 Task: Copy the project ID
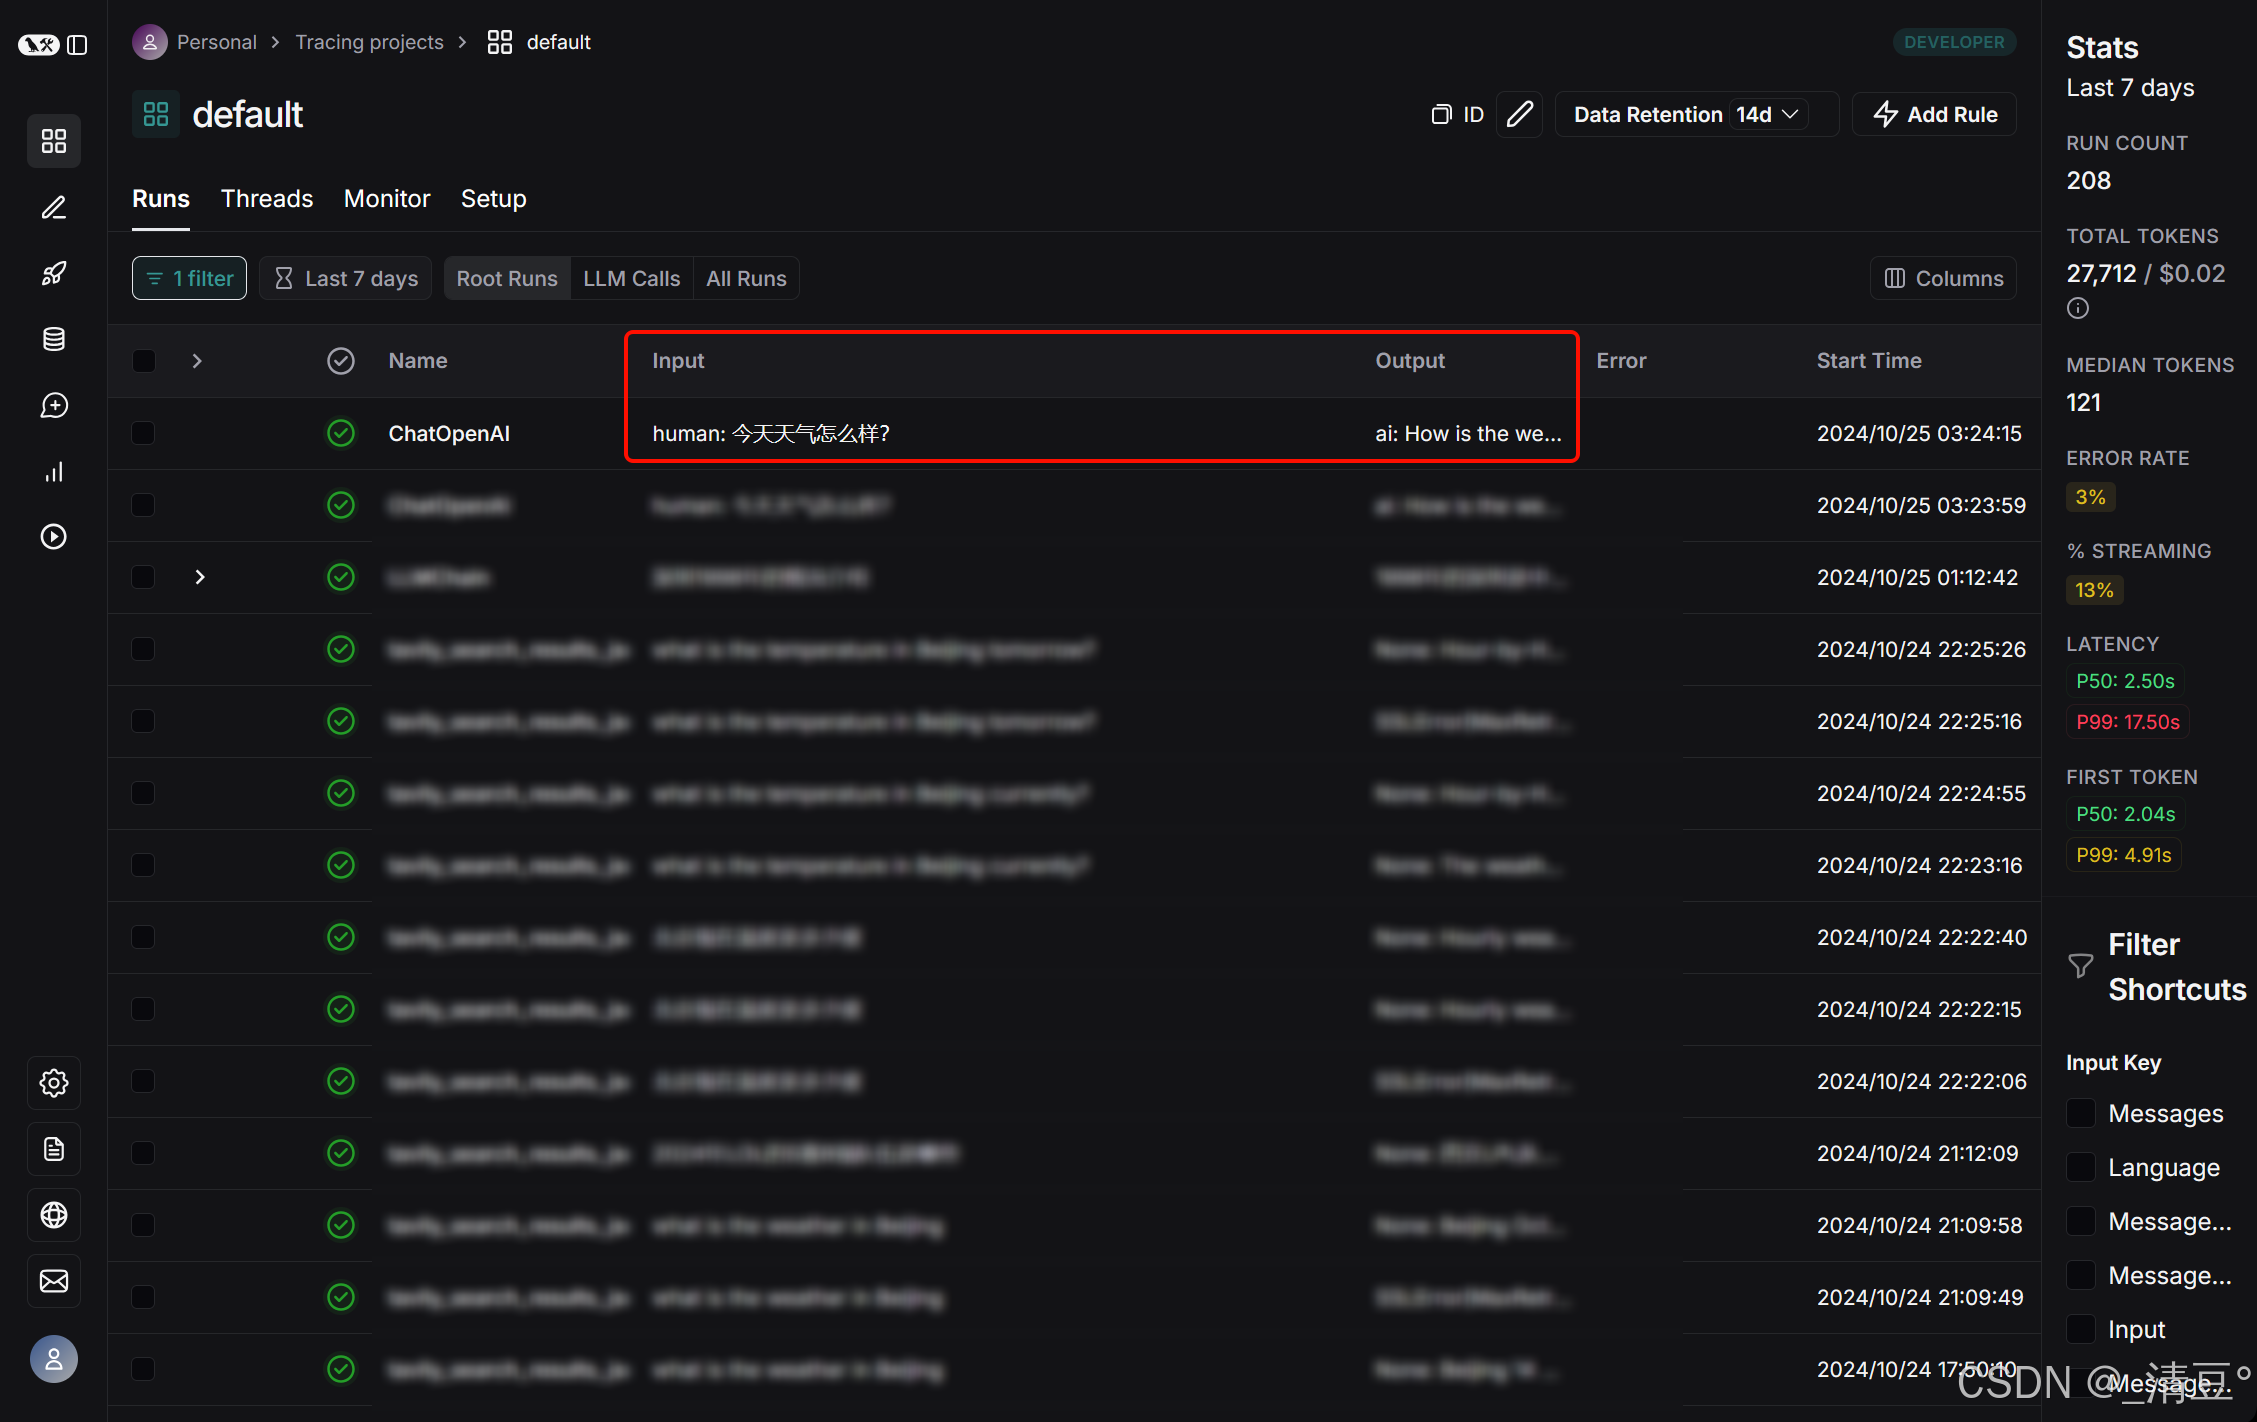point(1458,114)
